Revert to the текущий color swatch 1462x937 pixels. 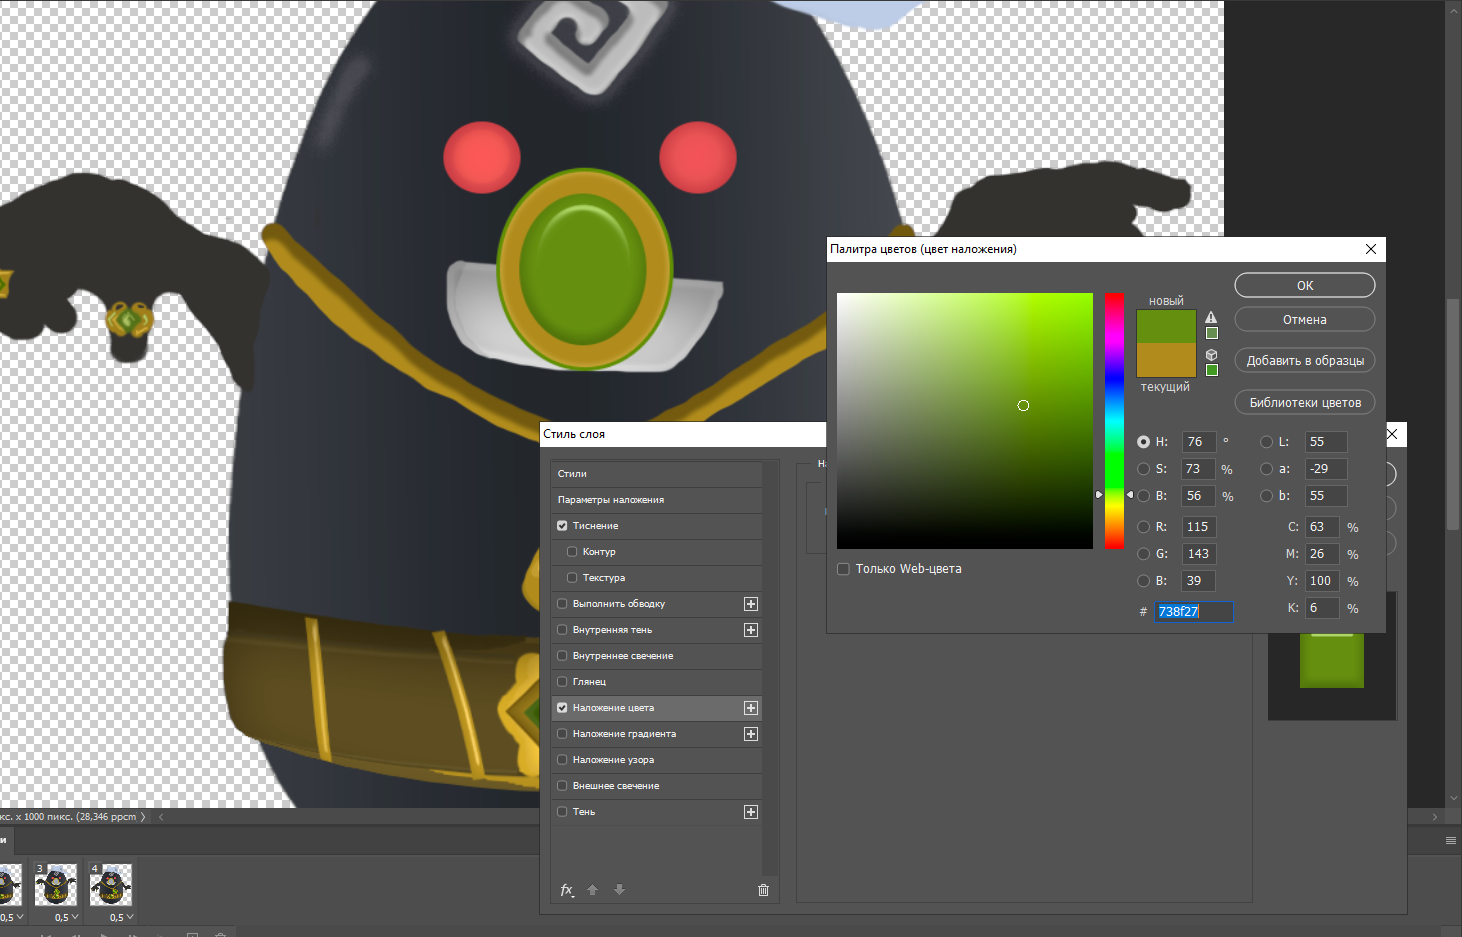[1166, 360]
